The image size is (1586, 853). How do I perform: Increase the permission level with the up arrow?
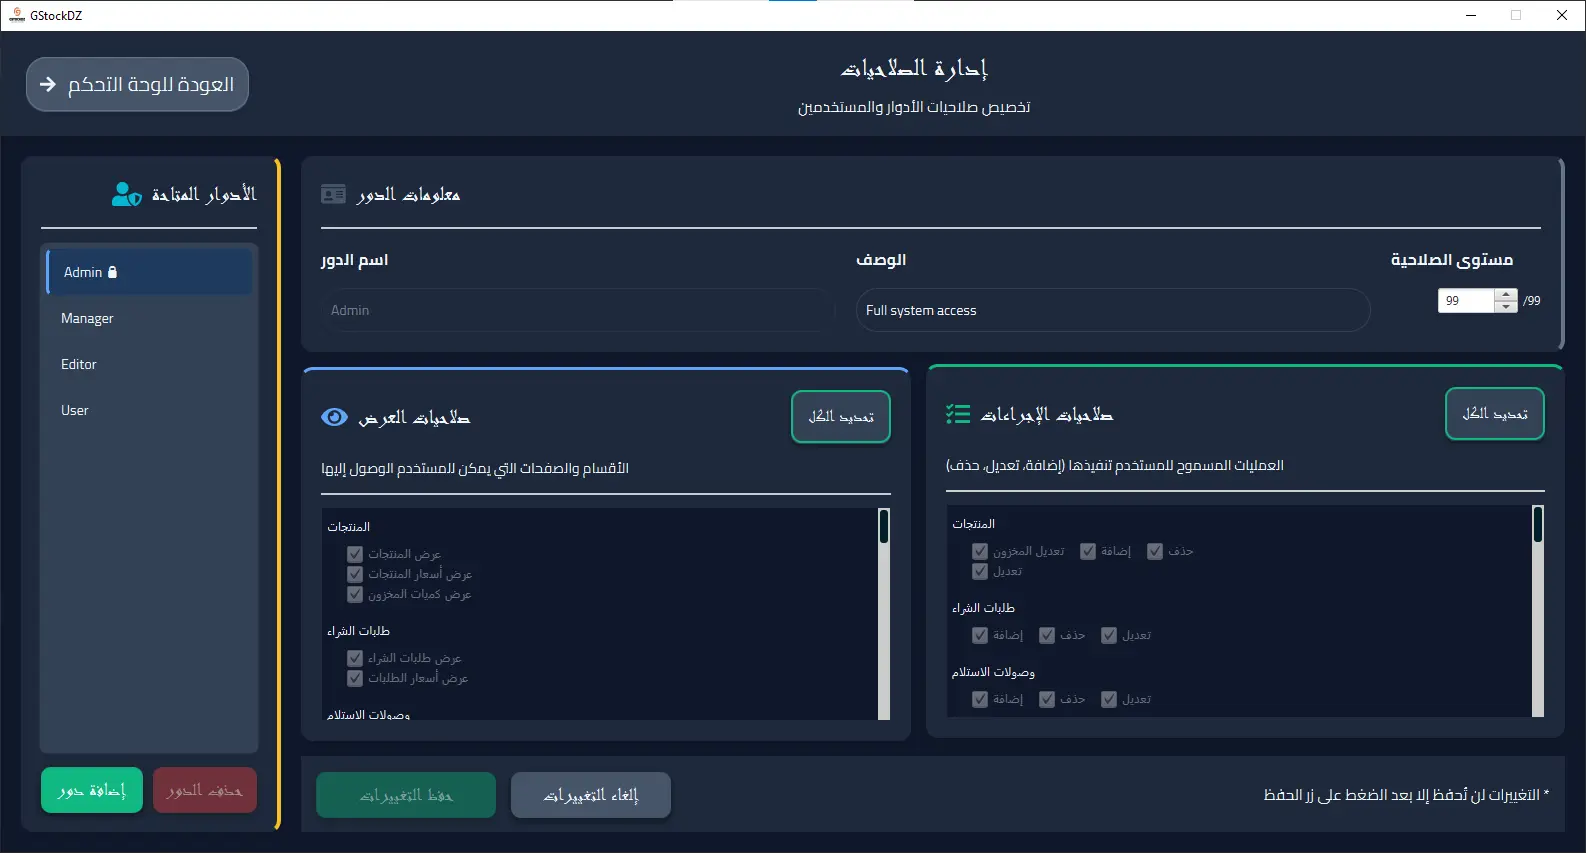[1506, 295]
